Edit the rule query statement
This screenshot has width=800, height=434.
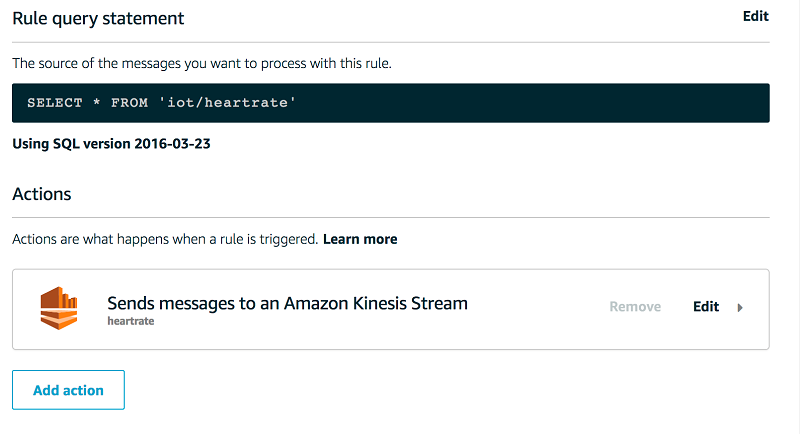click(755, 17)
